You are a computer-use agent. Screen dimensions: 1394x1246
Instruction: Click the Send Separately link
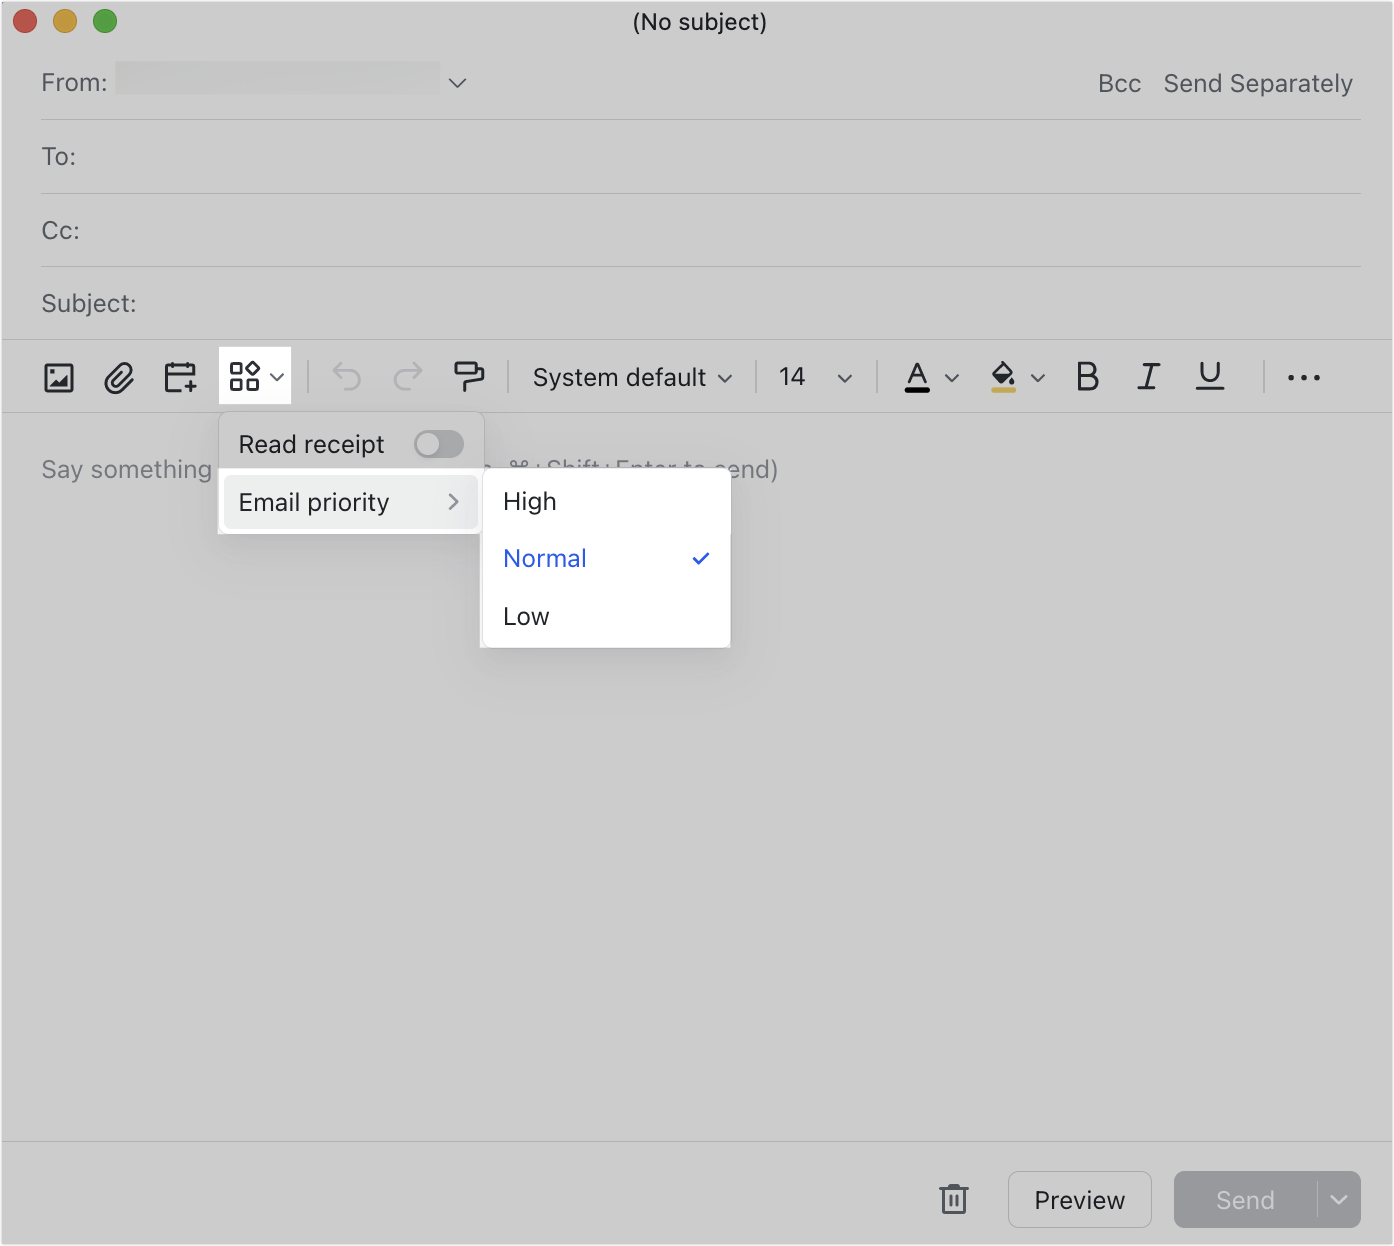click(x=1258, y=83)
